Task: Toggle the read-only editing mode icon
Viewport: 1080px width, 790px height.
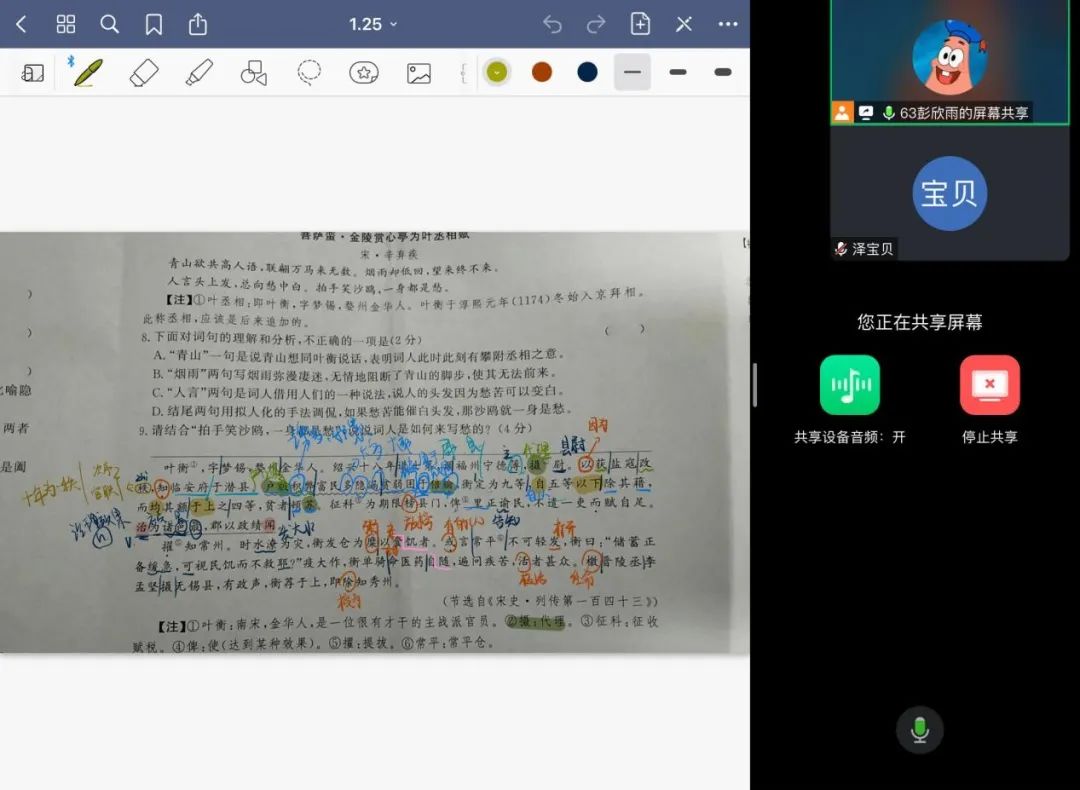Action: (x=684, y=24)
